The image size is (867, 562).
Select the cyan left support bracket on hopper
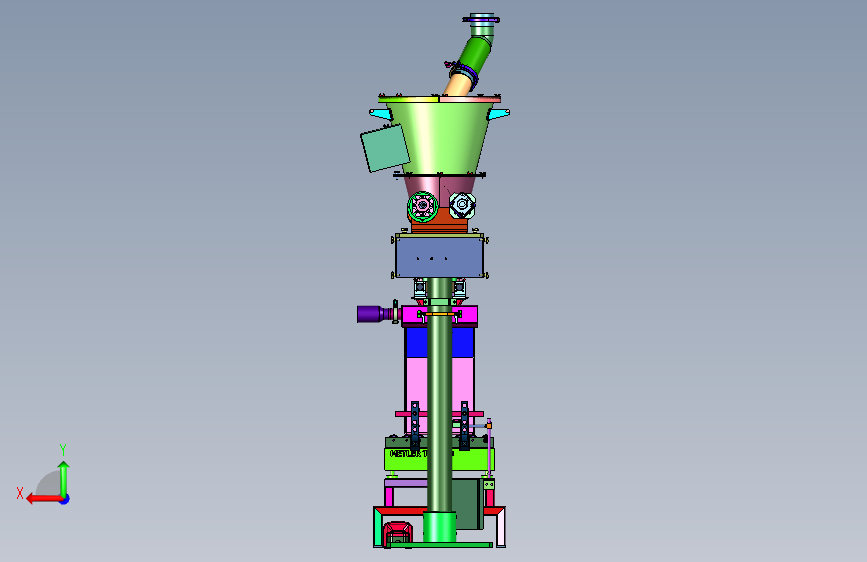coord(380,114)
